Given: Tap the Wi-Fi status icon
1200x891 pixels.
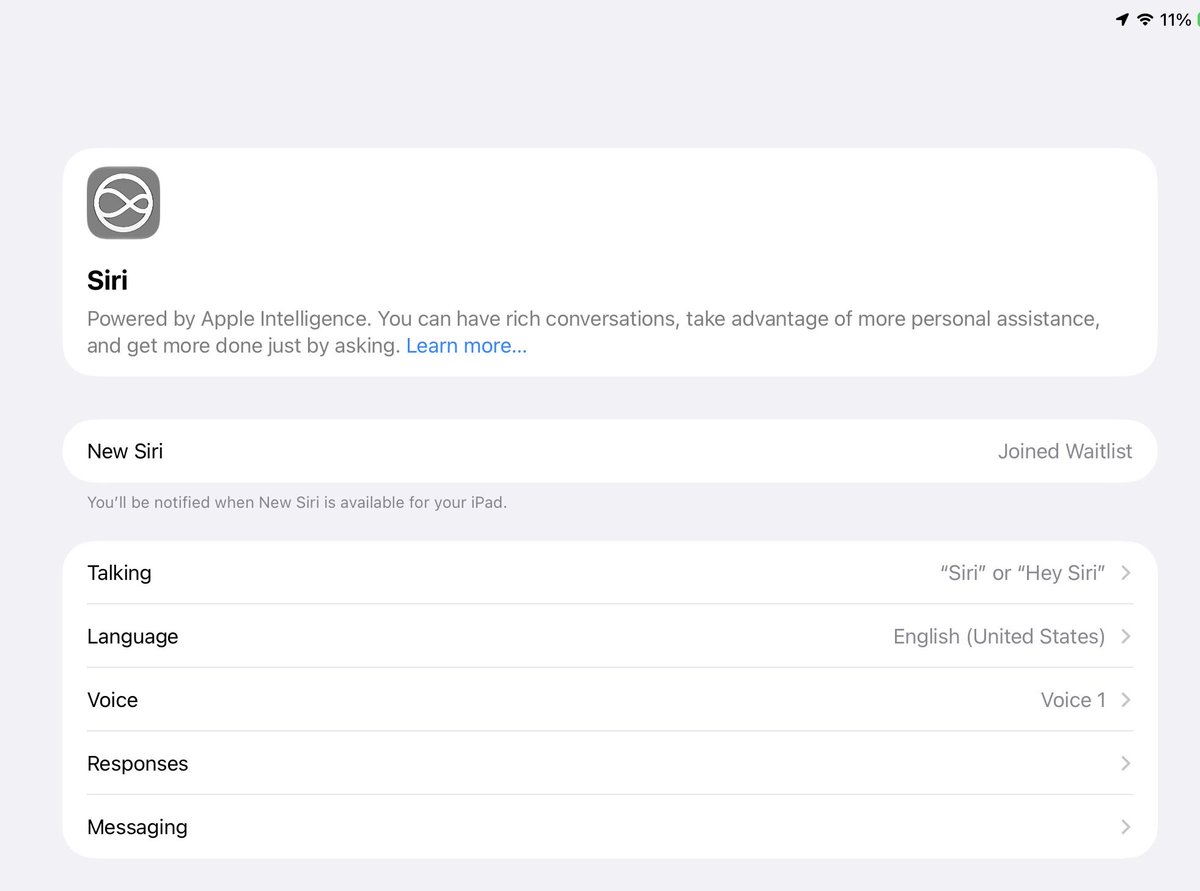Looking at the screenshot, I should pyautogui.click(x=1145, y=20).
